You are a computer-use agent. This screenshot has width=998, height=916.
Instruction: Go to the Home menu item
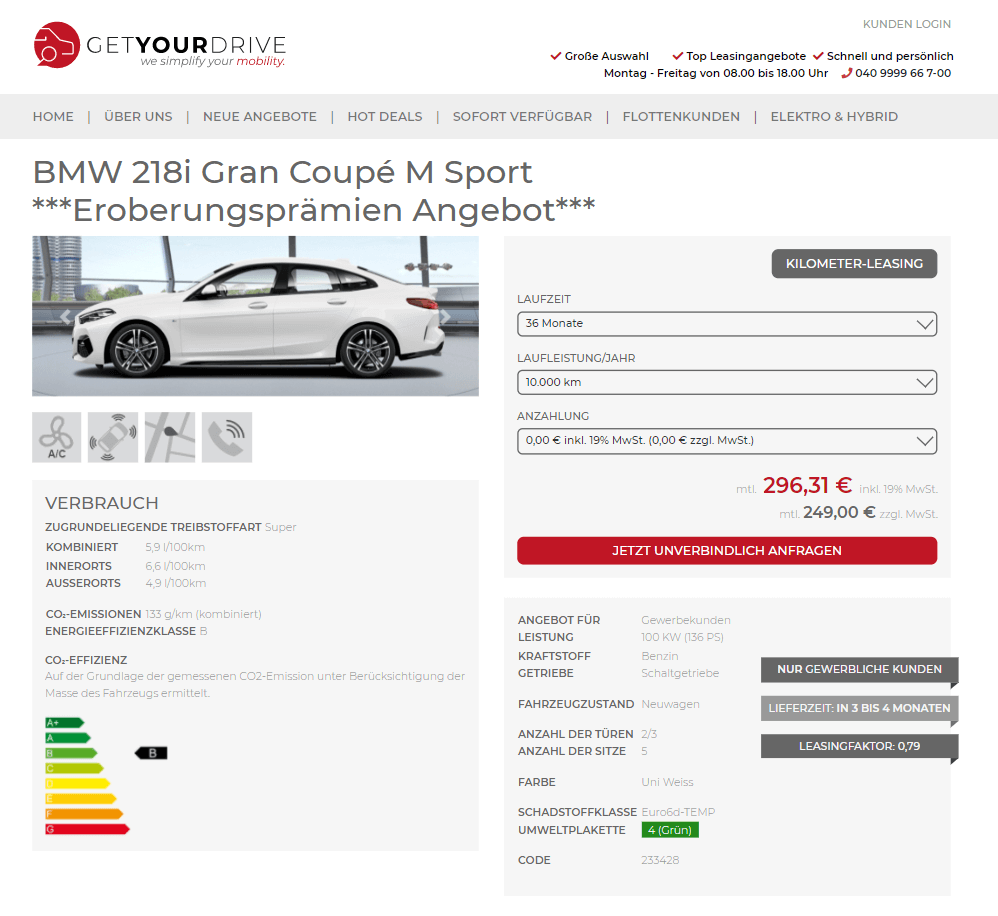point(53,116)
